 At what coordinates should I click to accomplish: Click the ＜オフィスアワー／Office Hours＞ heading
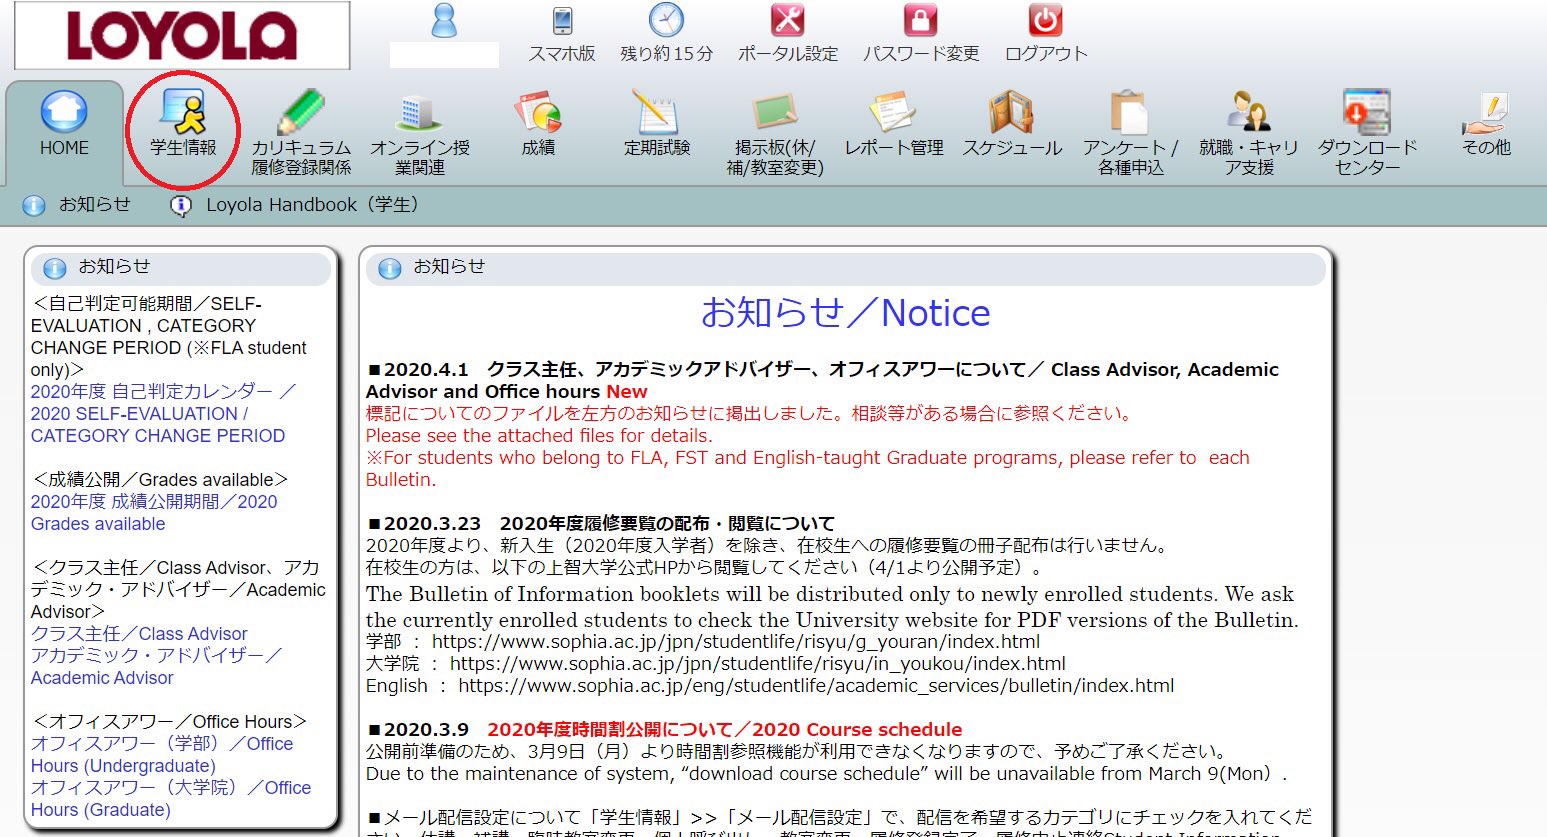169,721
